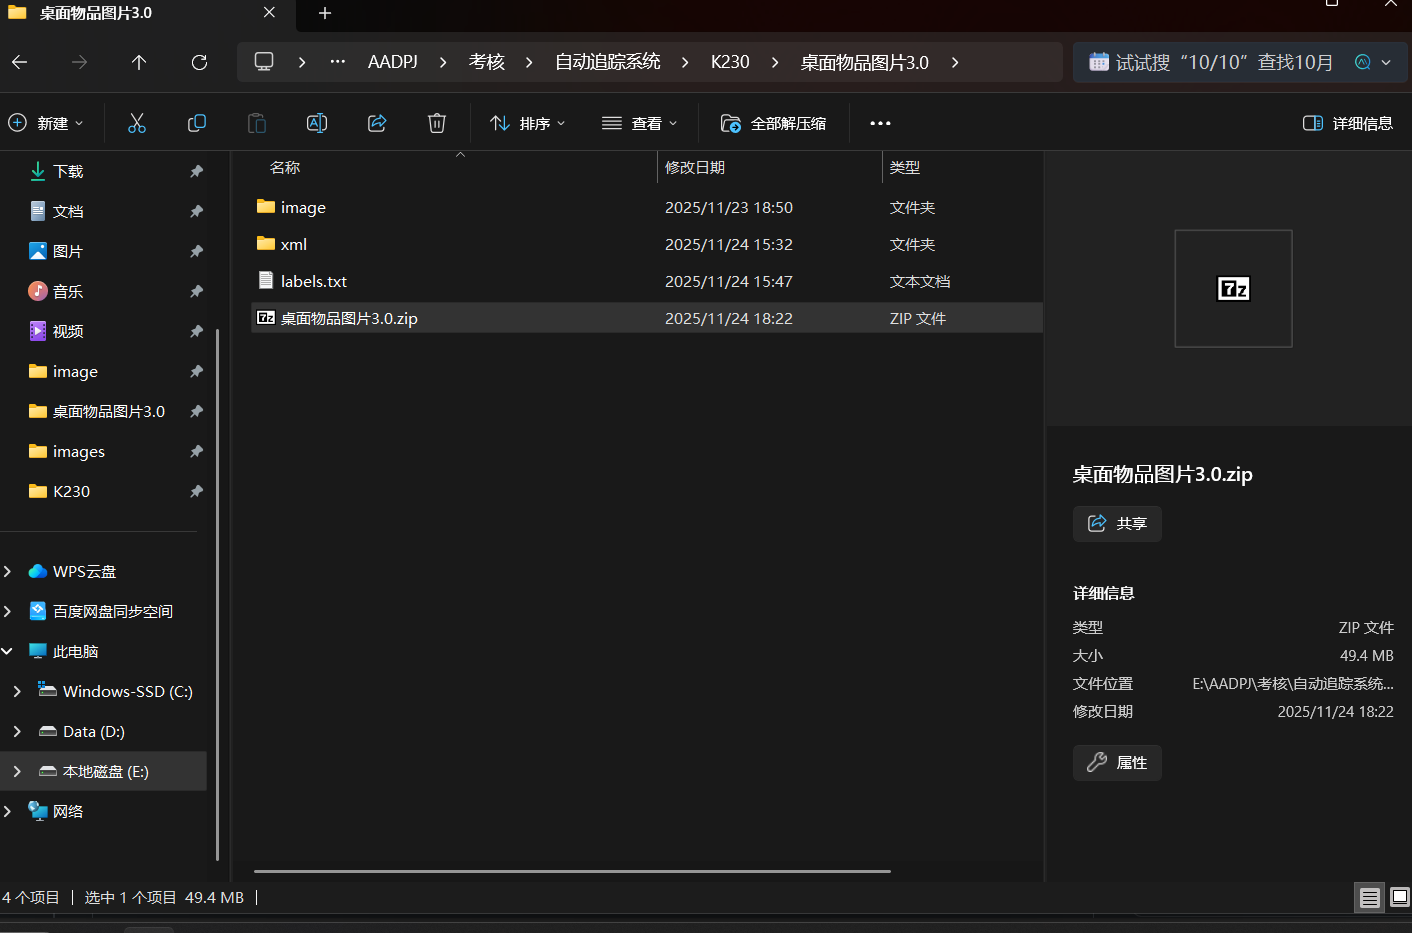Add a new tab with plus button
Viewport: 1412px width, 933px height.
[x=325, y=13]
